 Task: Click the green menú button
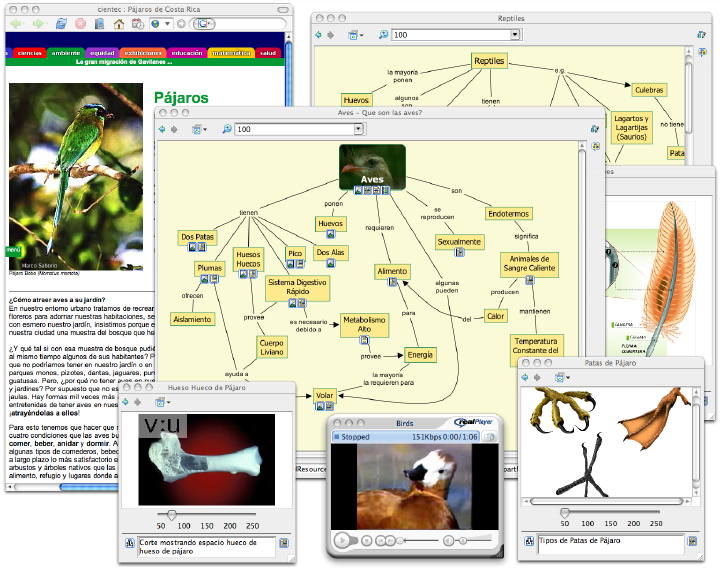pos(13,250)
